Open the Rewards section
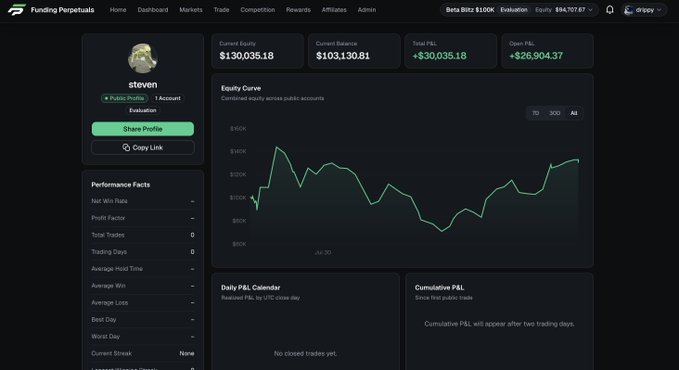This screenshot has width=679, height=370. click(x=298, y=10)
